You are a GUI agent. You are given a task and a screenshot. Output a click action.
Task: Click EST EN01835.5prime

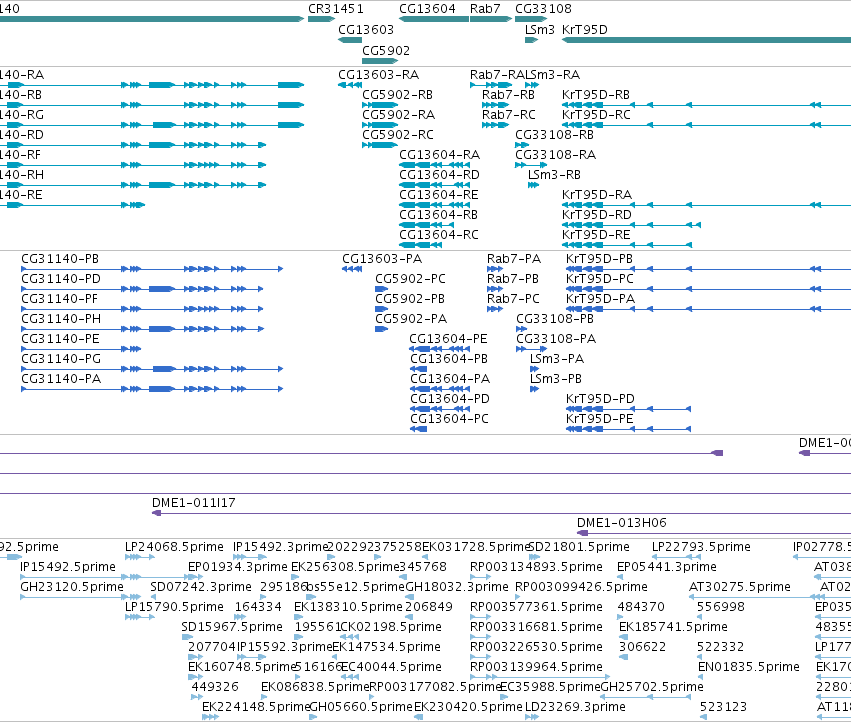(700, 677)
